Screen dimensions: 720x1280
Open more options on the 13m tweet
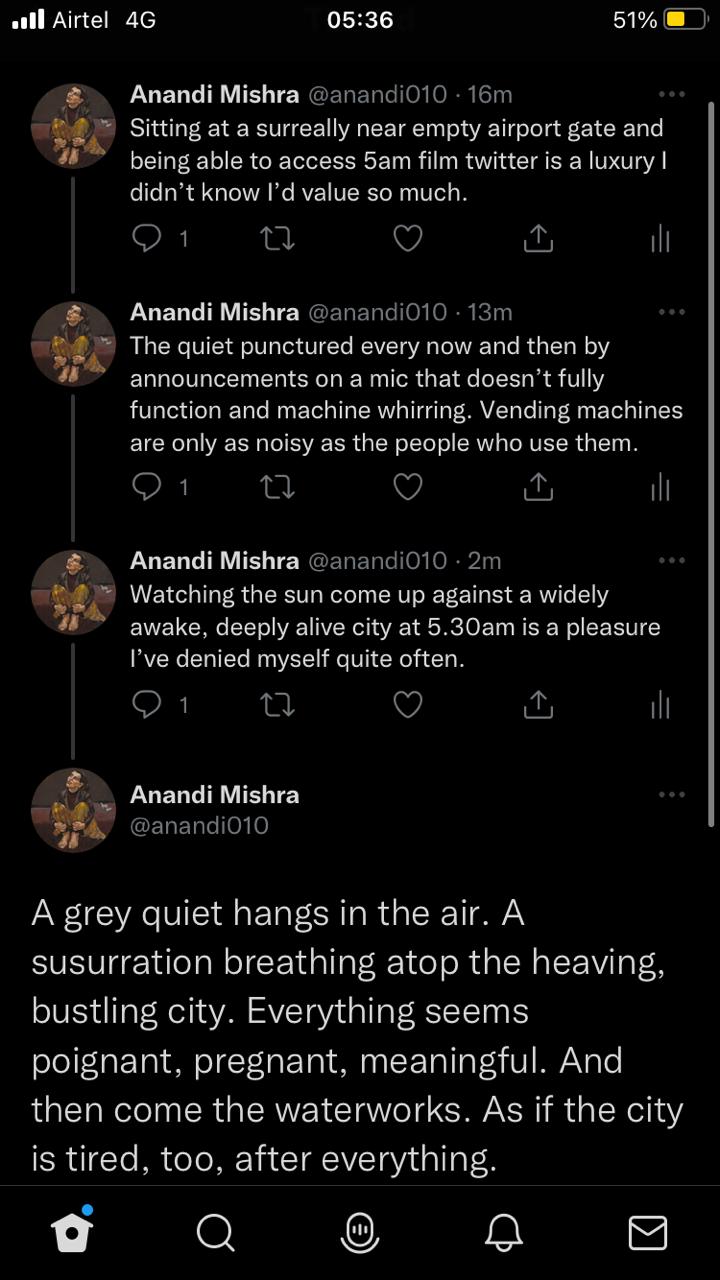point(672,312)
